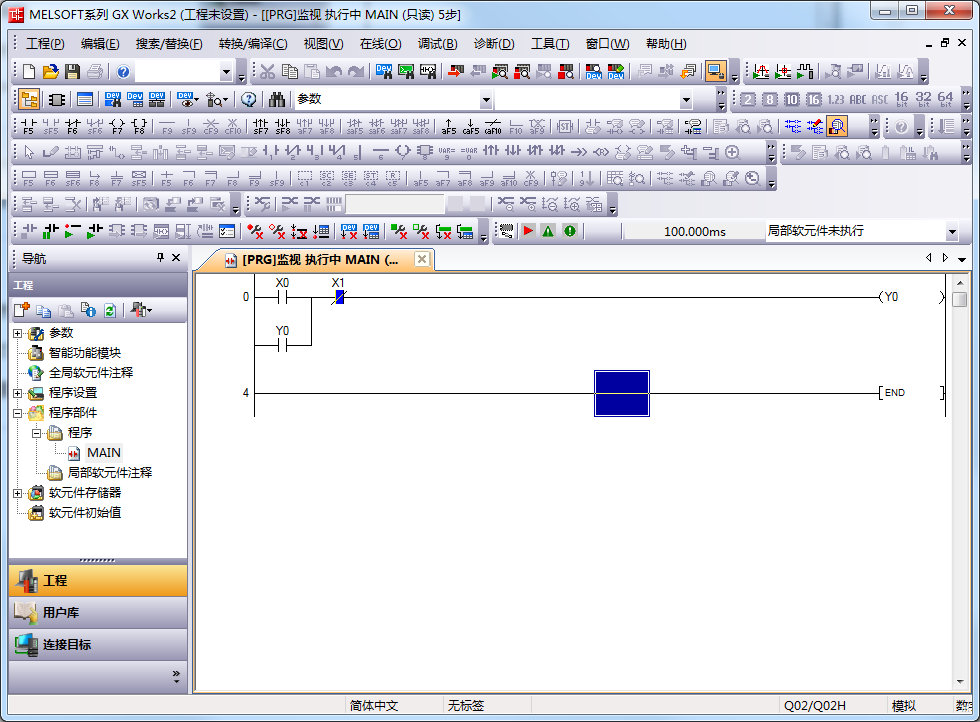
Task: Click the Open project folder icon
Action: (x=50, y=72)
